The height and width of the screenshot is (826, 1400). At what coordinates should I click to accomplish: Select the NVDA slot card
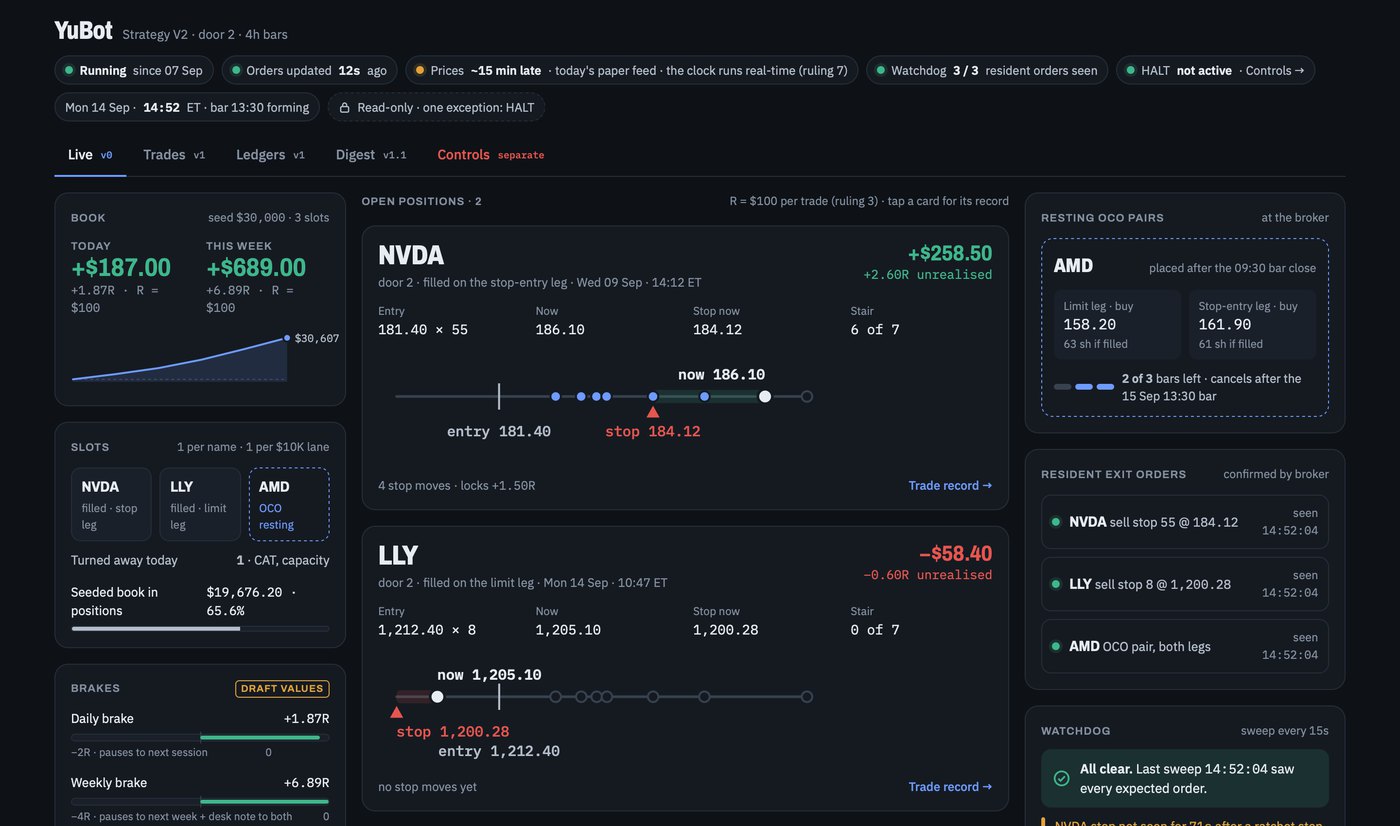coord(111,504)
